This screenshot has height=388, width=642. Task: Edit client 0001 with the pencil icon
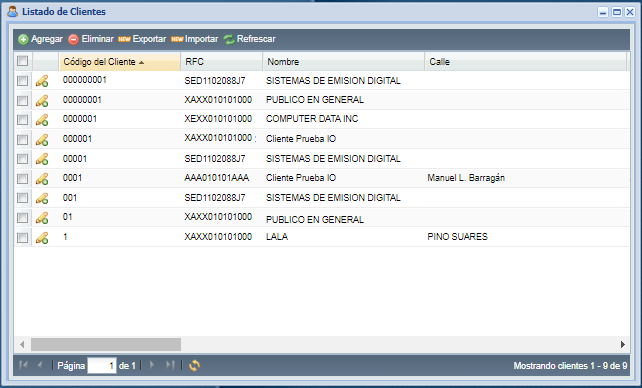tap(42, 178)
